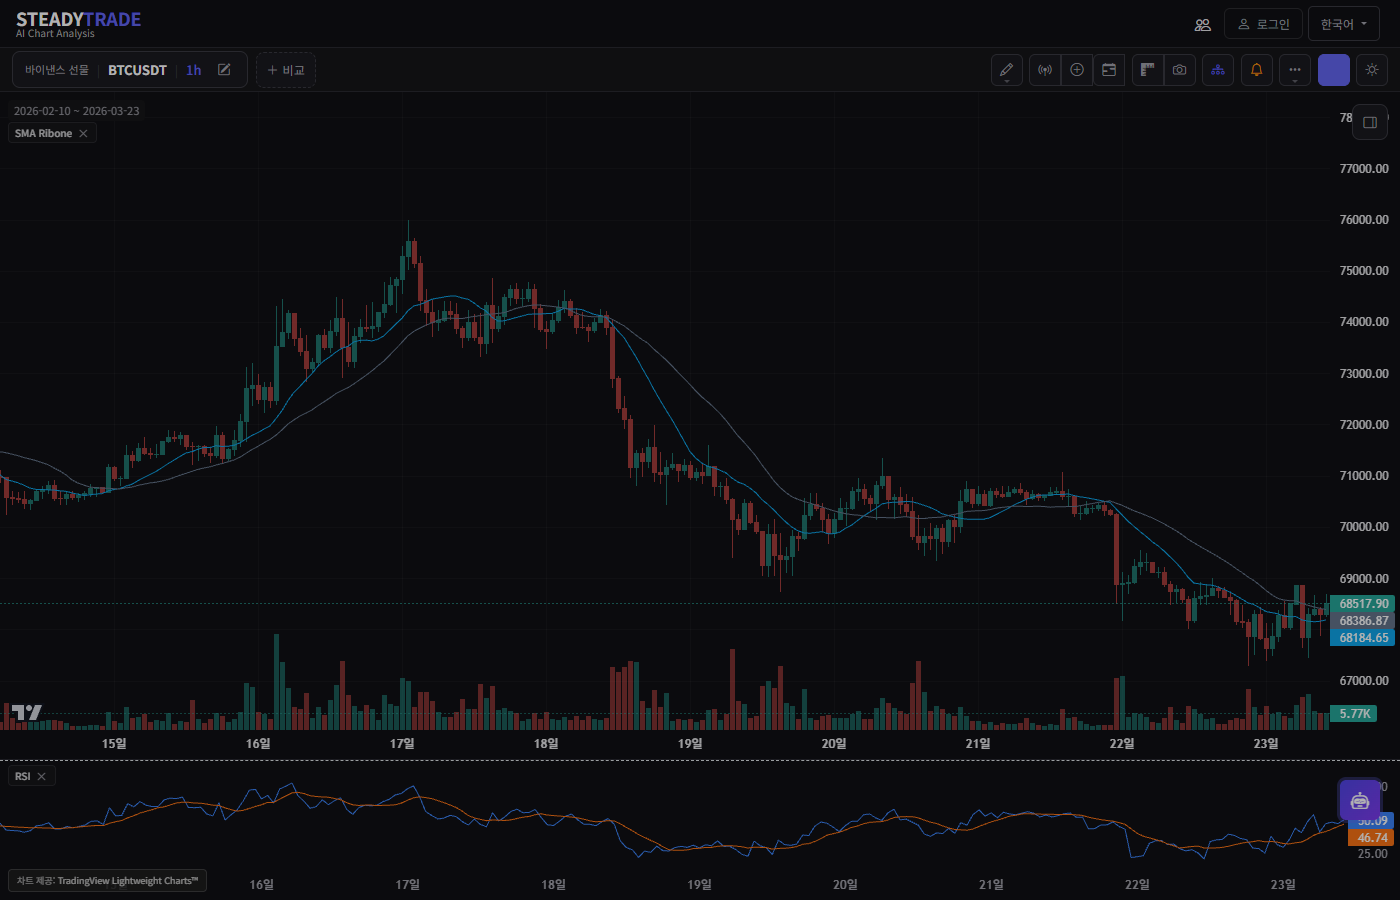Click the 68386.87 gray SMA price label
Screen dimensions: 1400x900
(x=1363, y=621)
